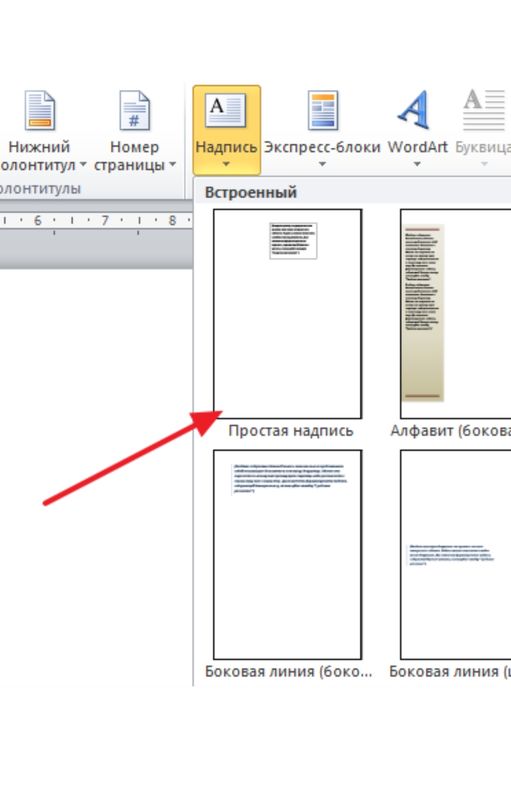Image resolution: width=511 pixels, height=800 pixels.
Task: Open the Номер страницы dropdown arrow
Action: [172, 165]
